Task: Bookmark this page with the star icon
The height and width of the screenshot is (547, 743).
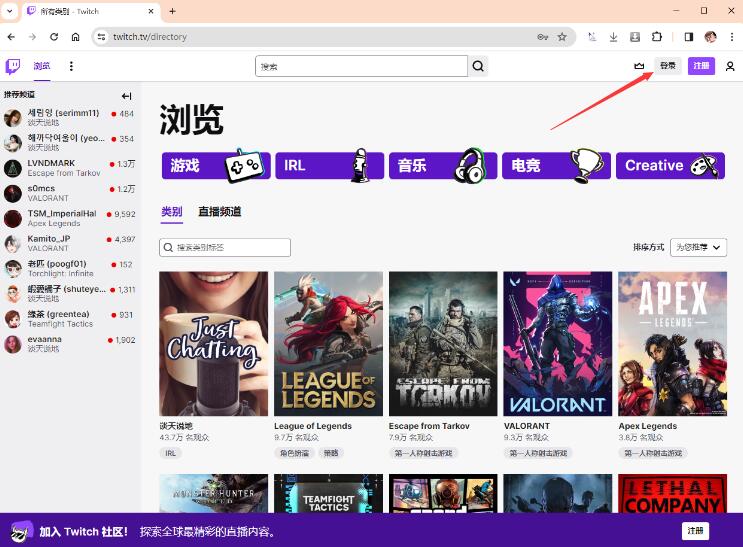Action: [562, 36]
